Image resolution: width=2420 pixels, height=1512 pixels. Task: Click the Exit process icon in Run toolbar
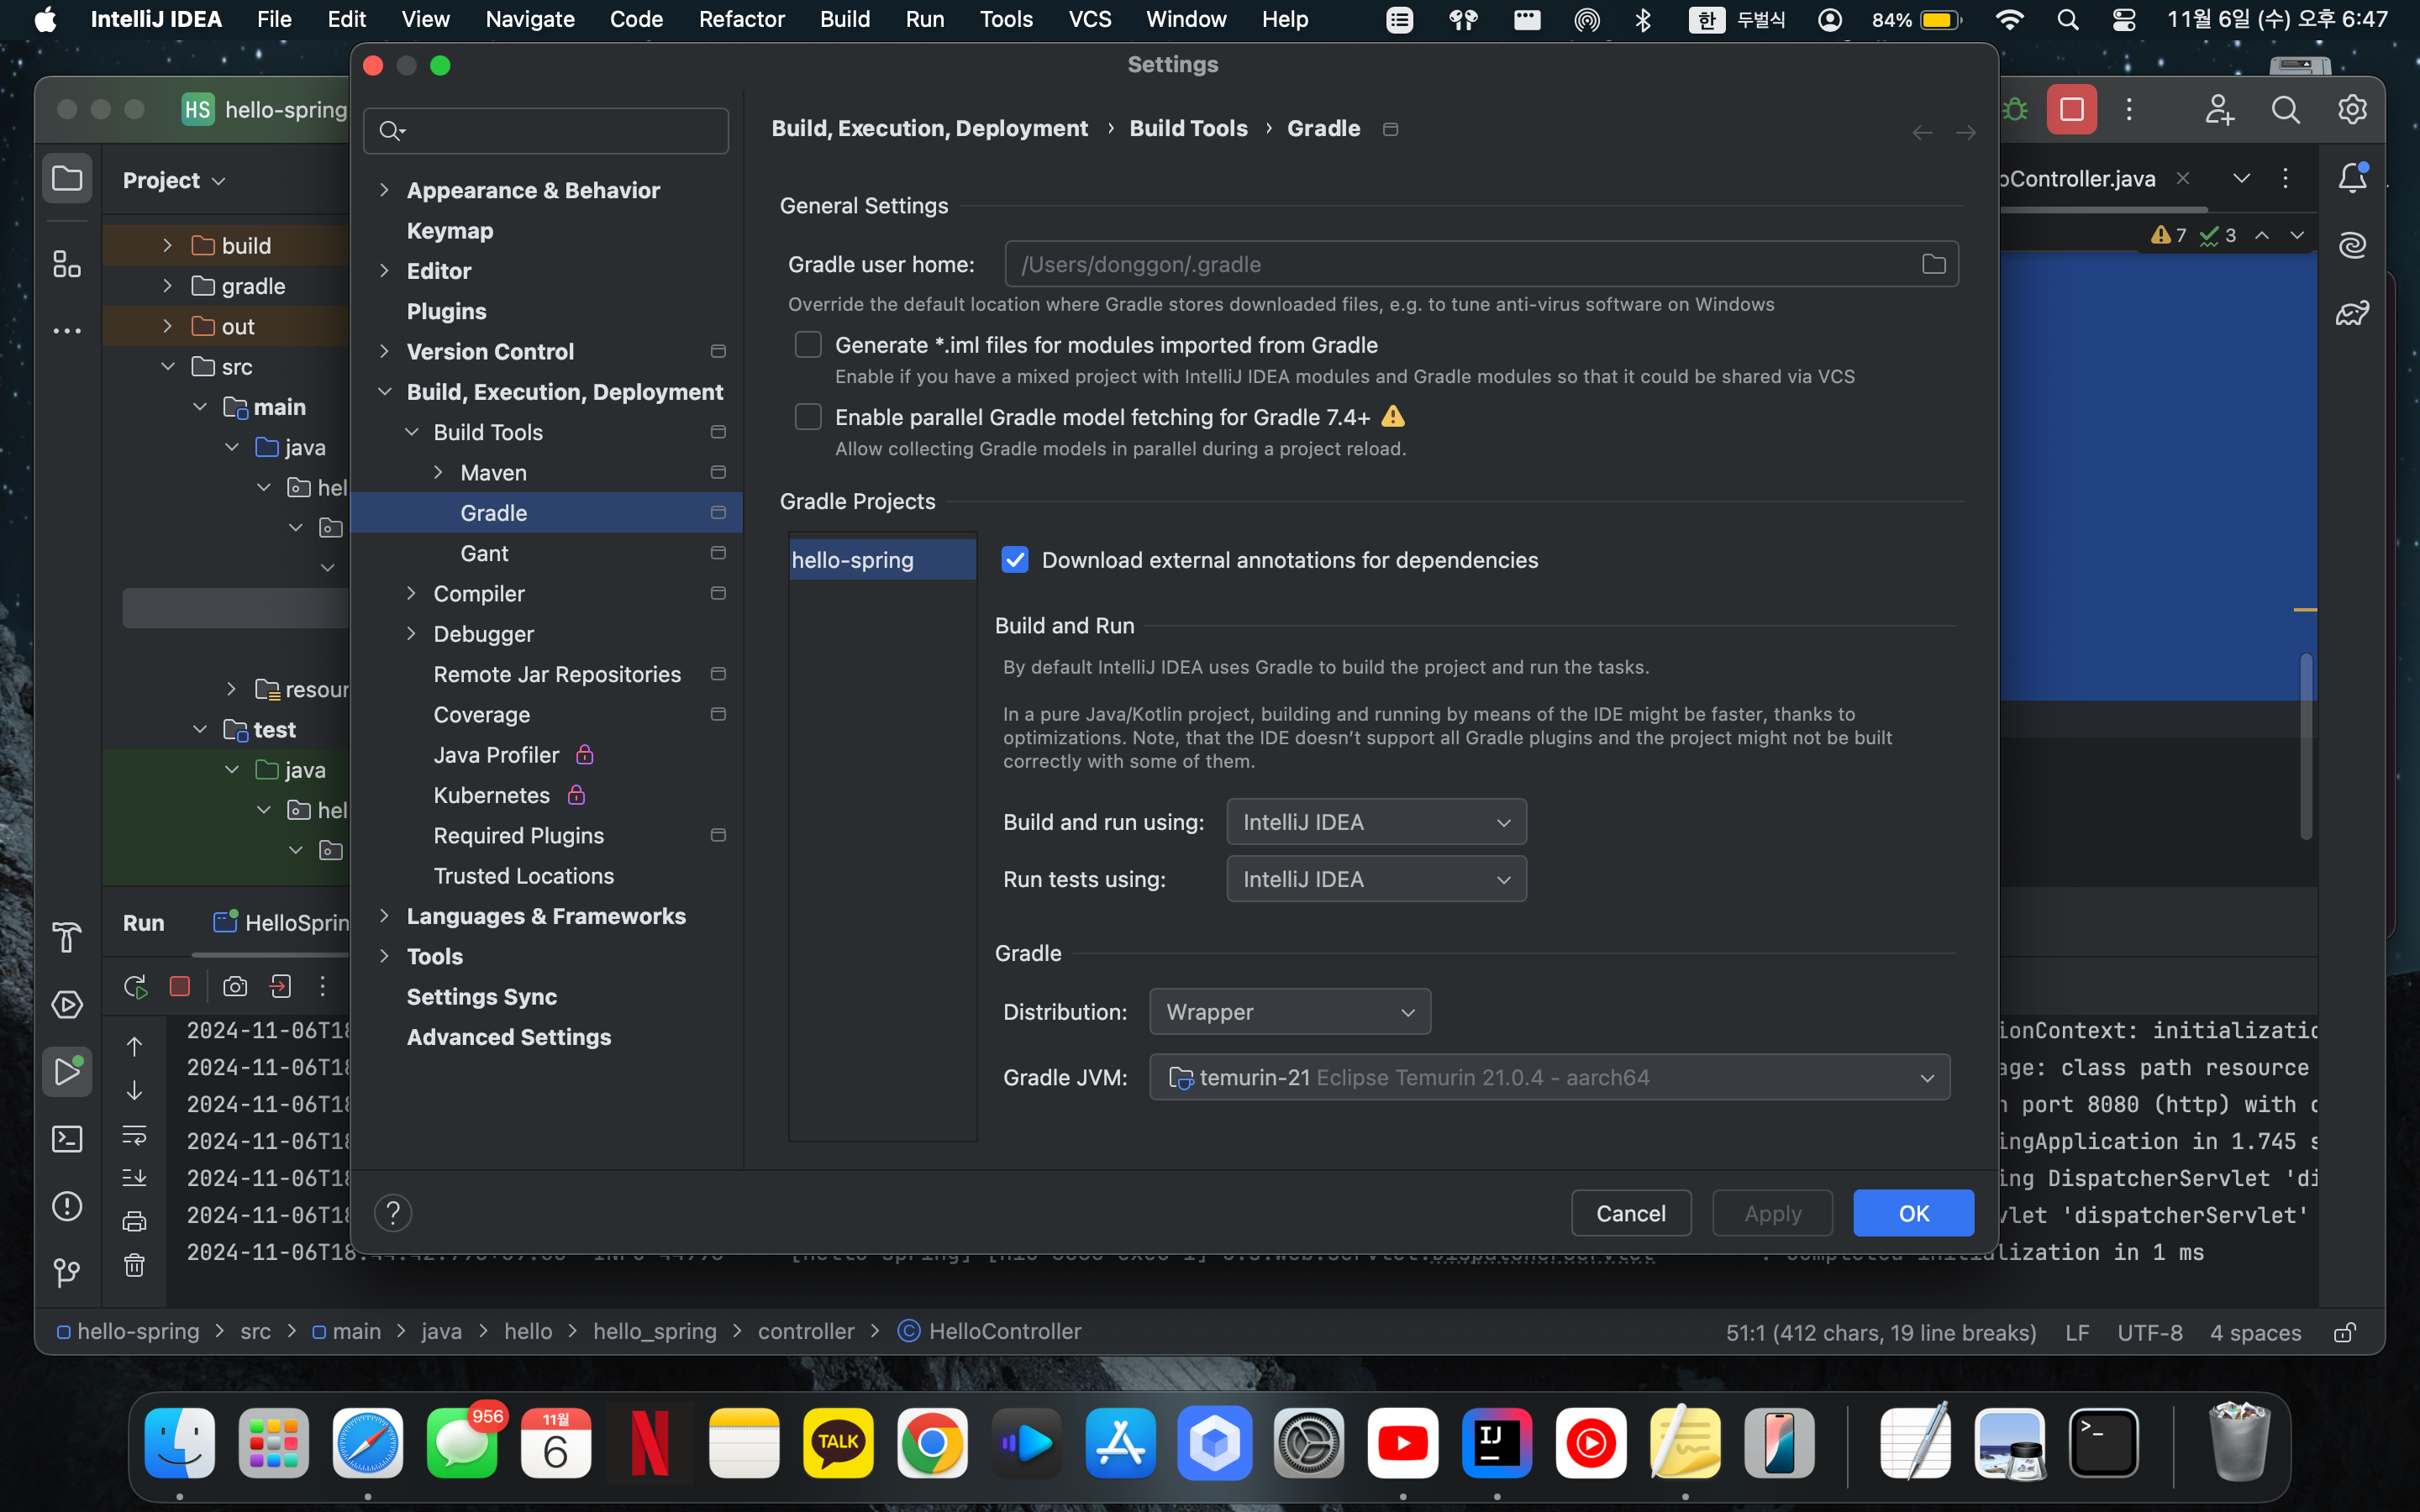[x=280, y=987]
